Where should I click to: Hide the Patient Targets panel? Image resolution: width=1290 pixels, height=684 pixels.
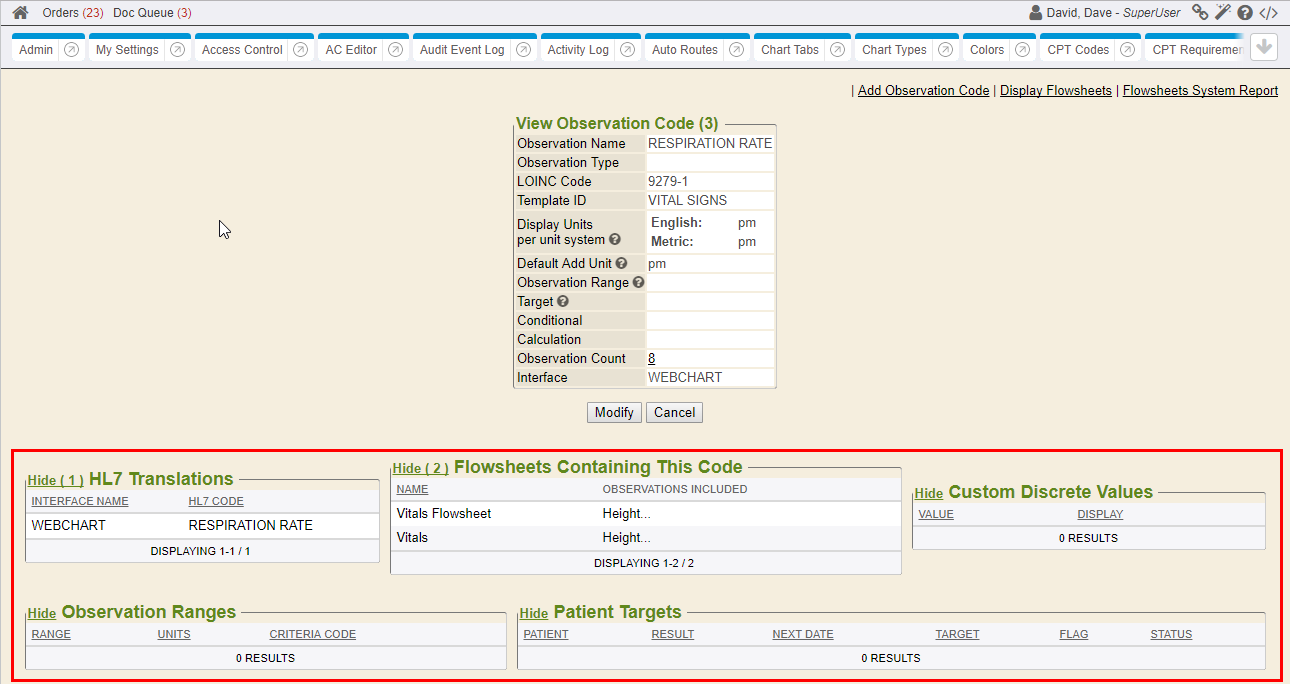click(533, 614)
